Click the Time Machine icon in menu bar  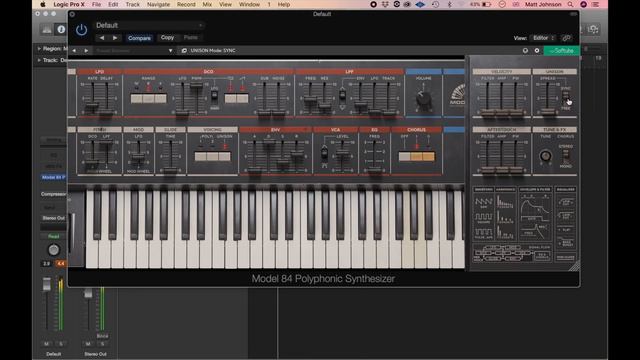click(x=436, y=4)
